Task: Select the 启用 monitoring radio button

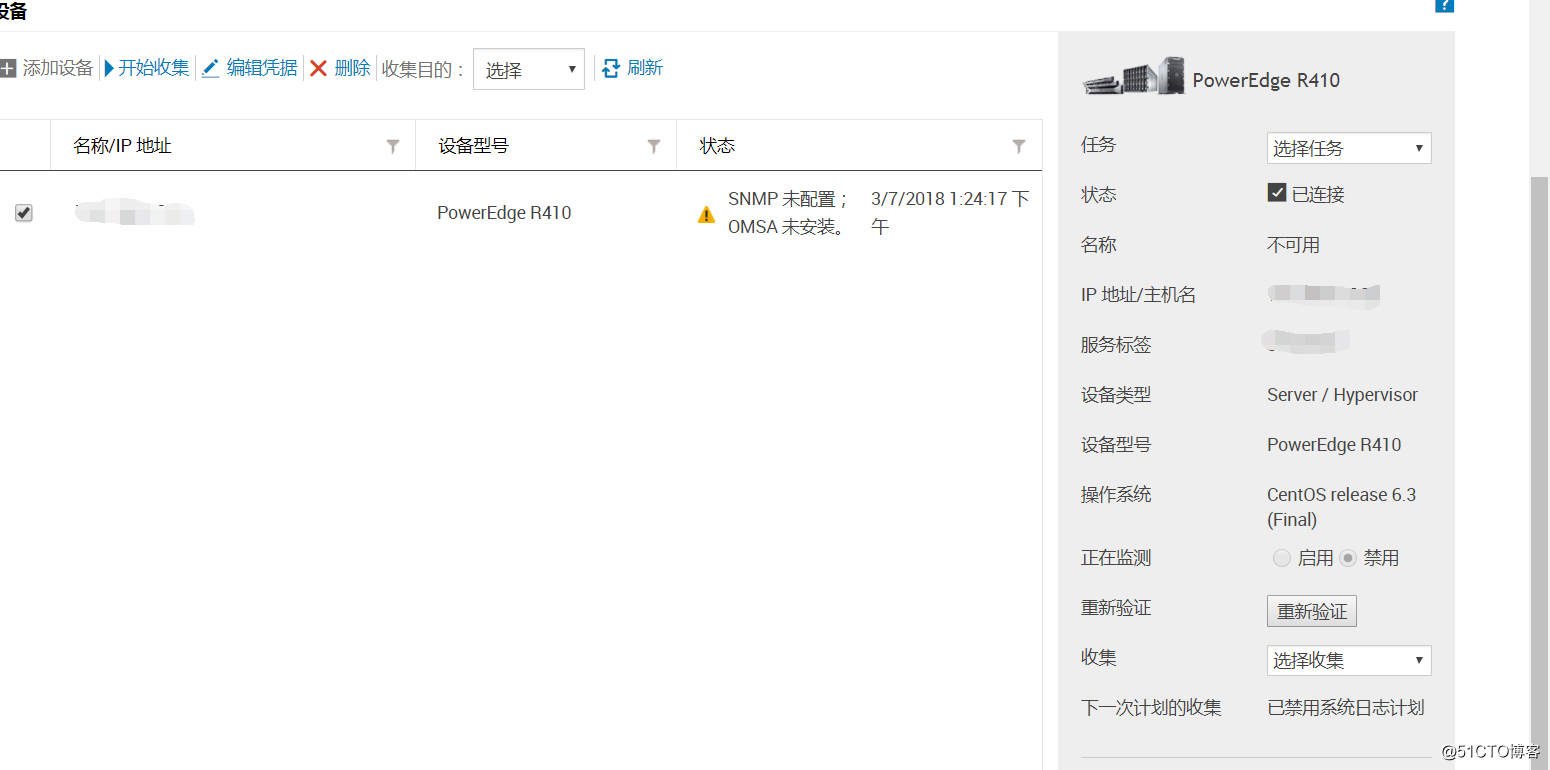Action: click(1282, 558)
